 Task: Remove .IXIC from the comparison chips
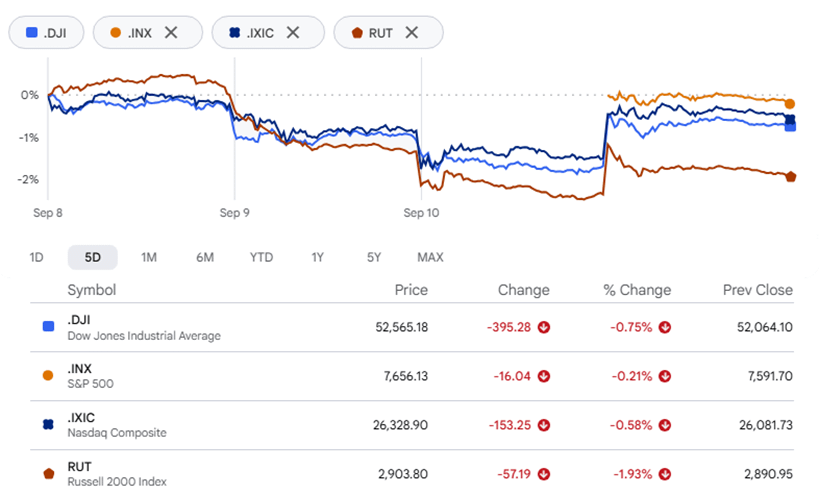293,33
